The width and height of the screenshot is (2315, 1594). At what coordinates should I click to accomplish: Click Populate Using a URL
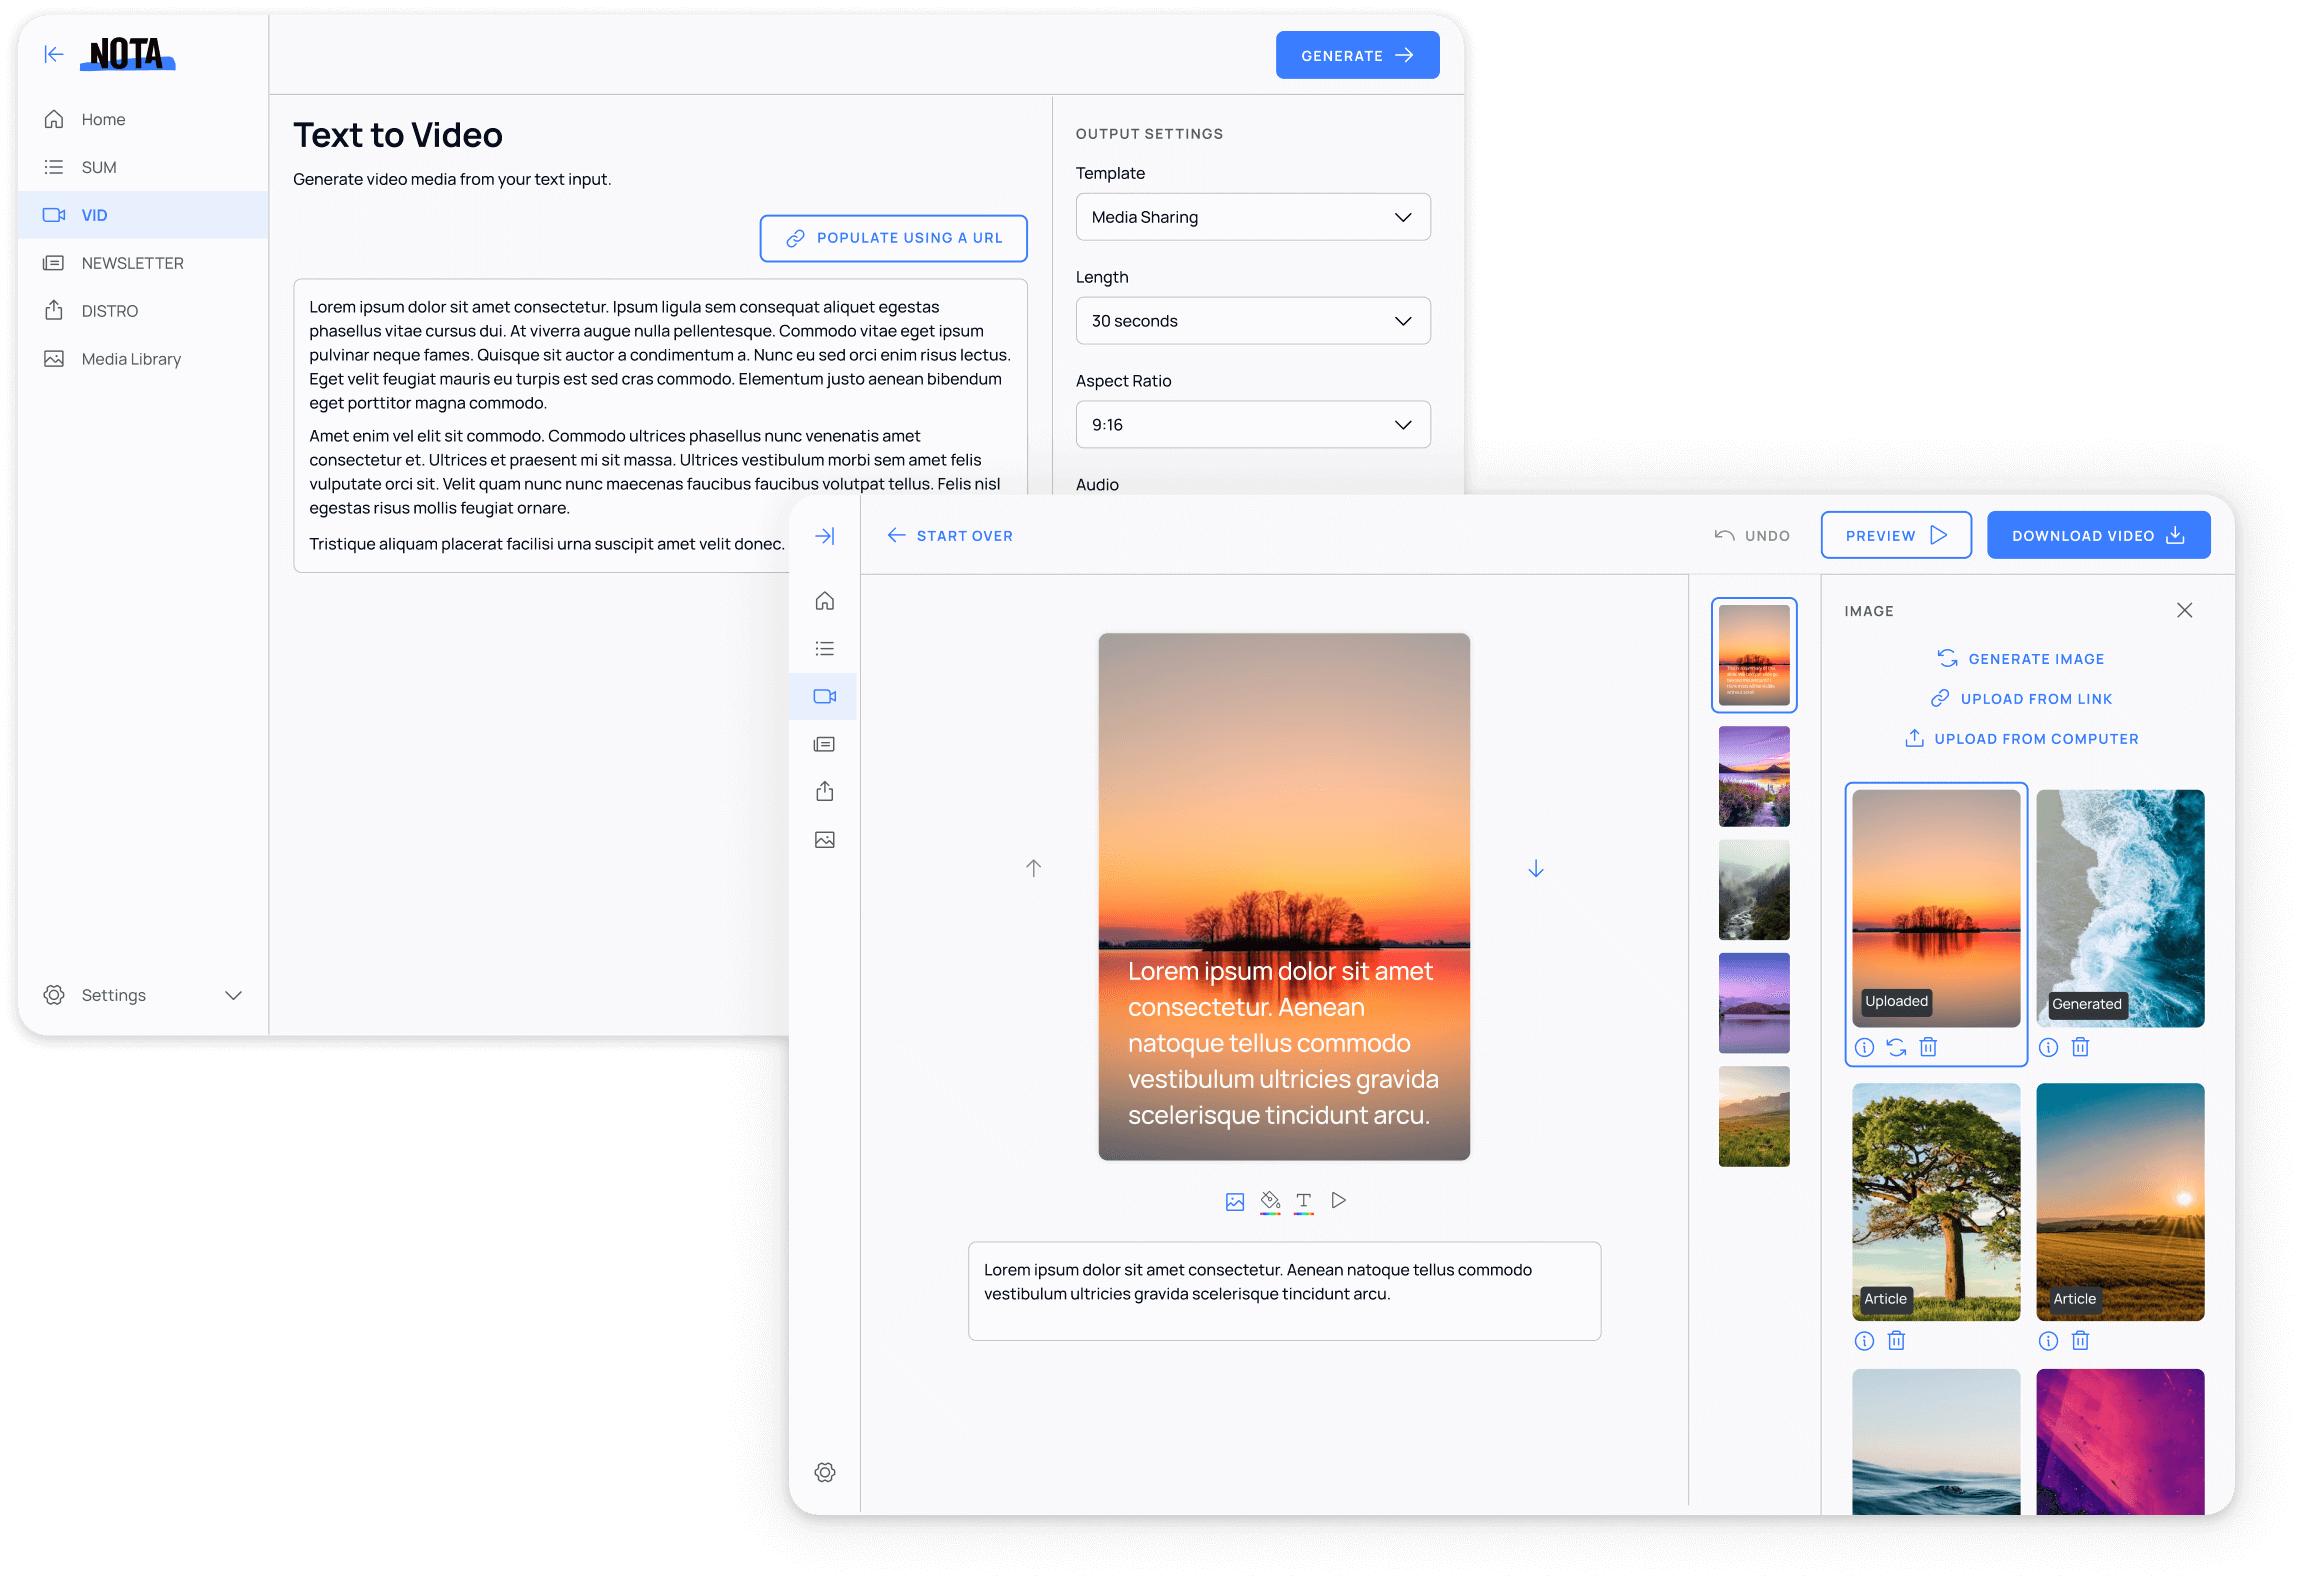893,238
